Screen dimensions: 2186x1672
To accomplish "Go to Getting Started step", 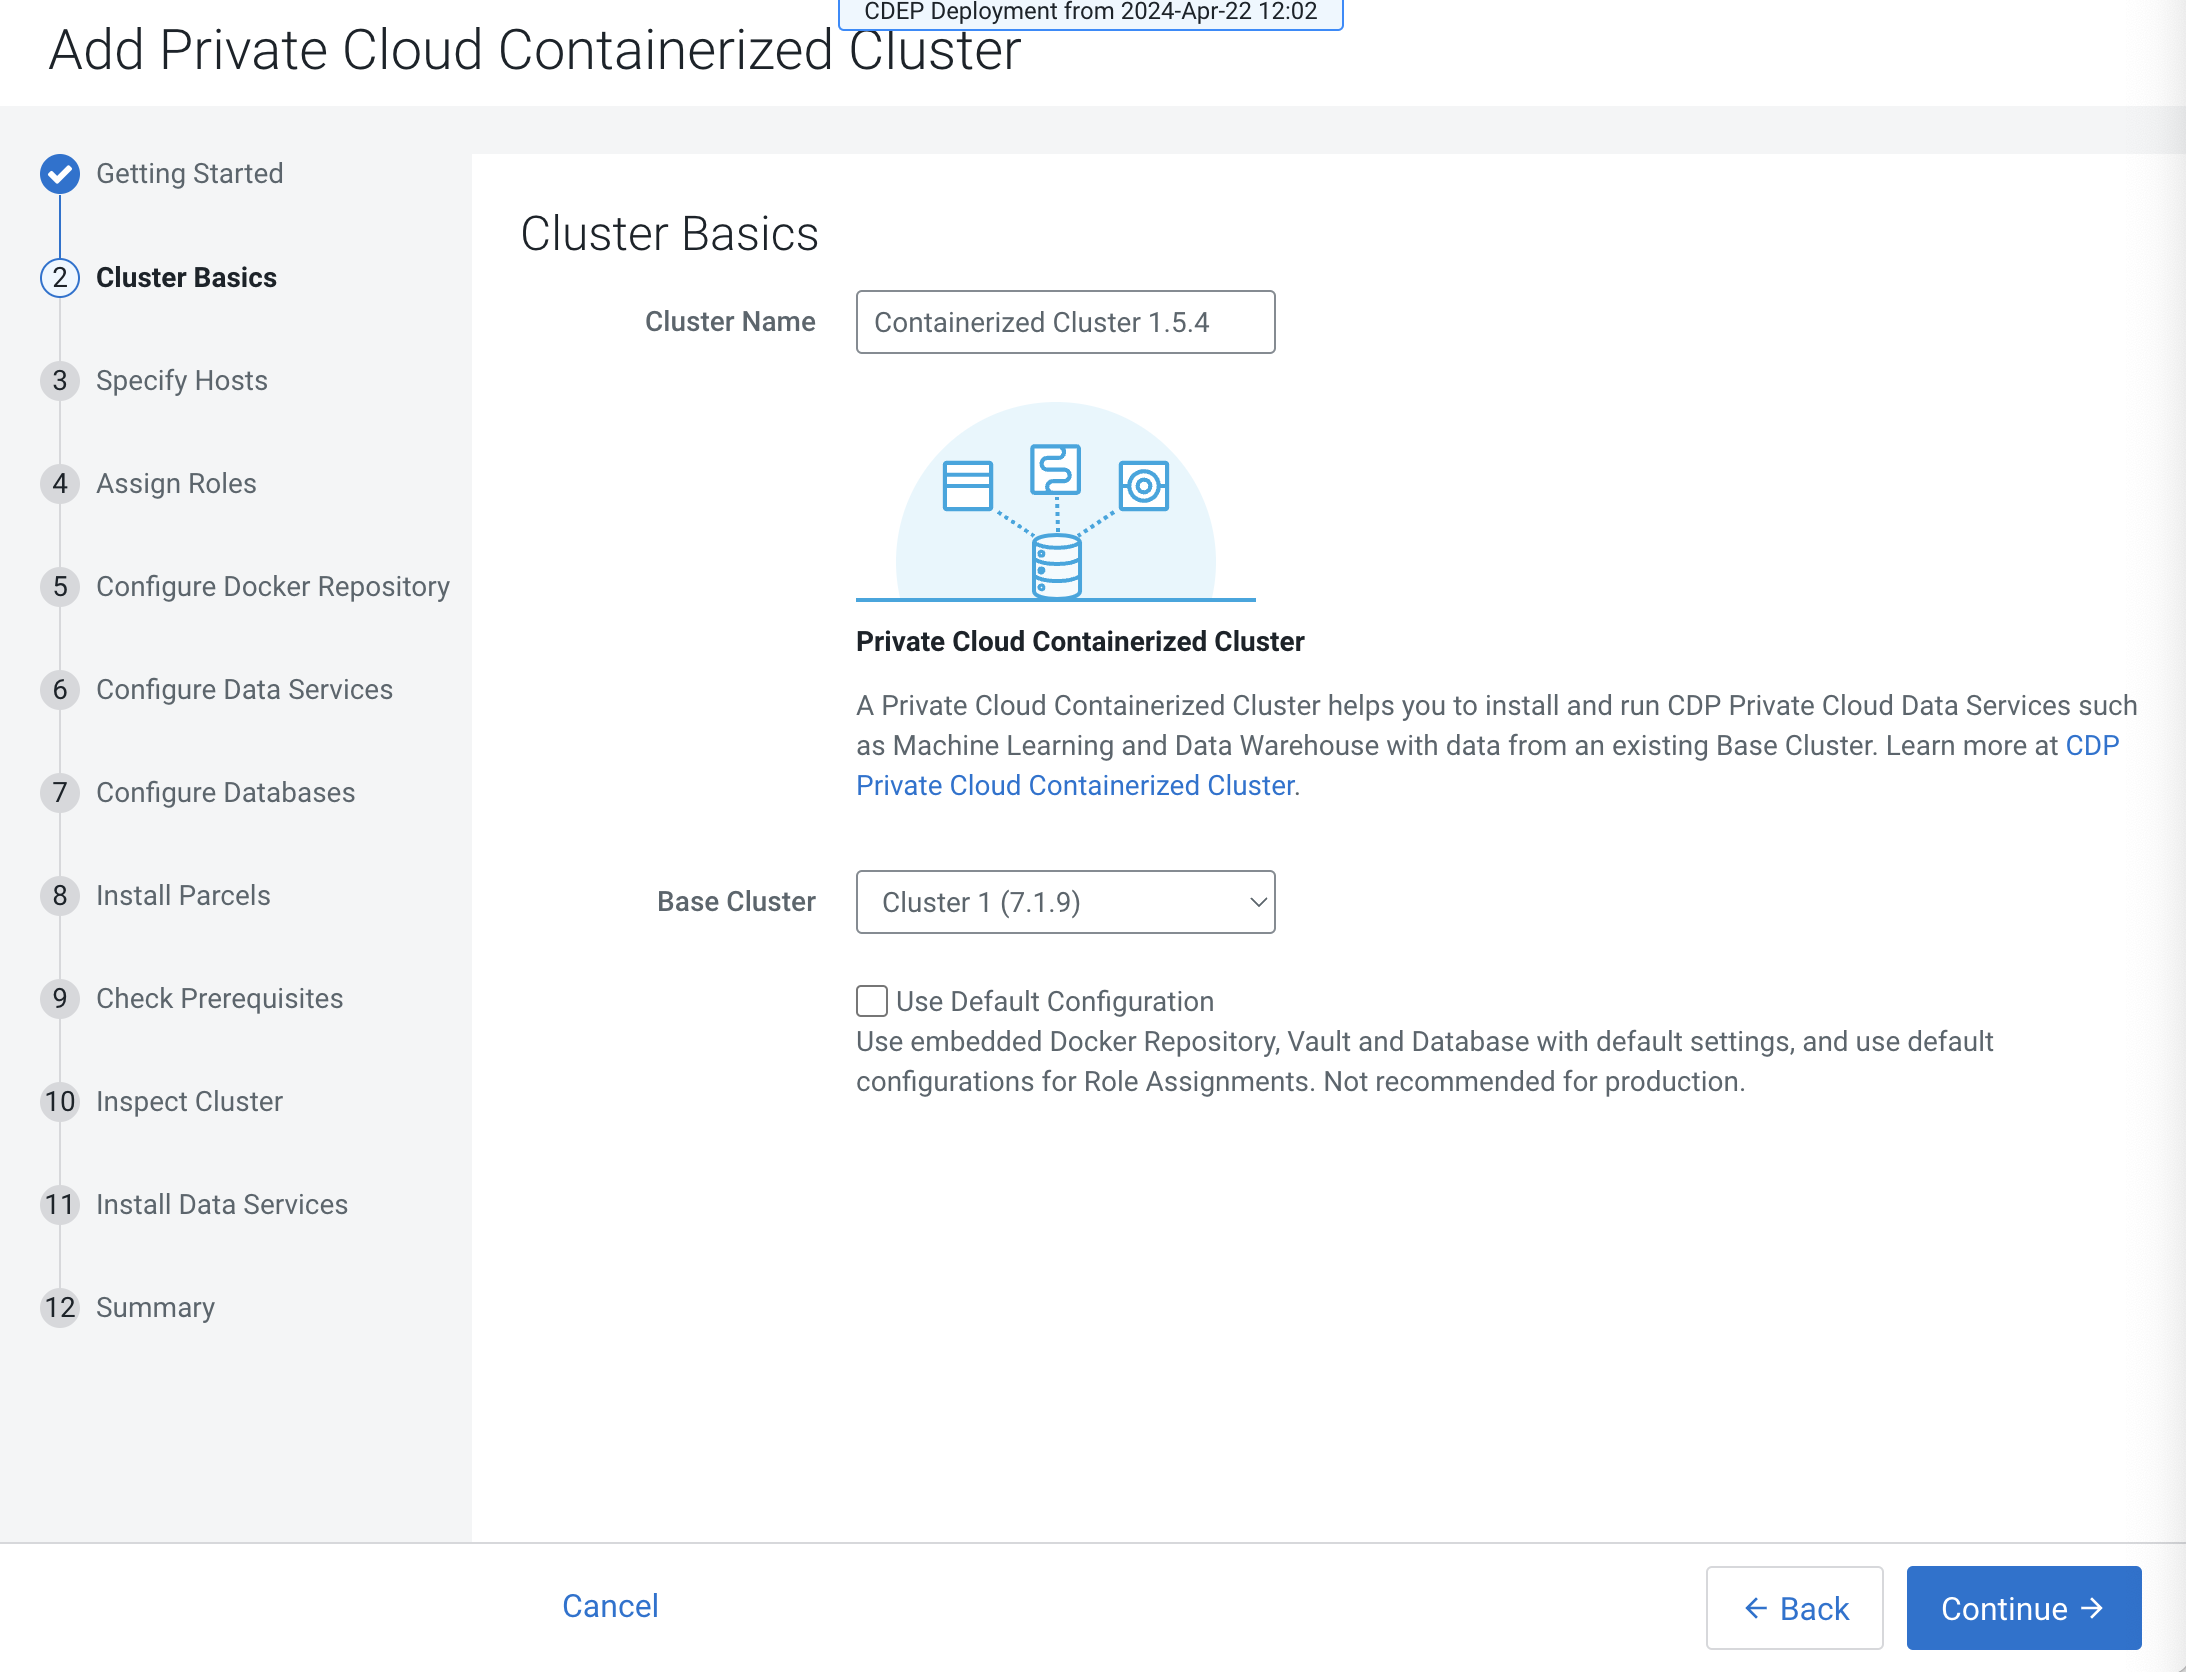I will coord(190,174).
